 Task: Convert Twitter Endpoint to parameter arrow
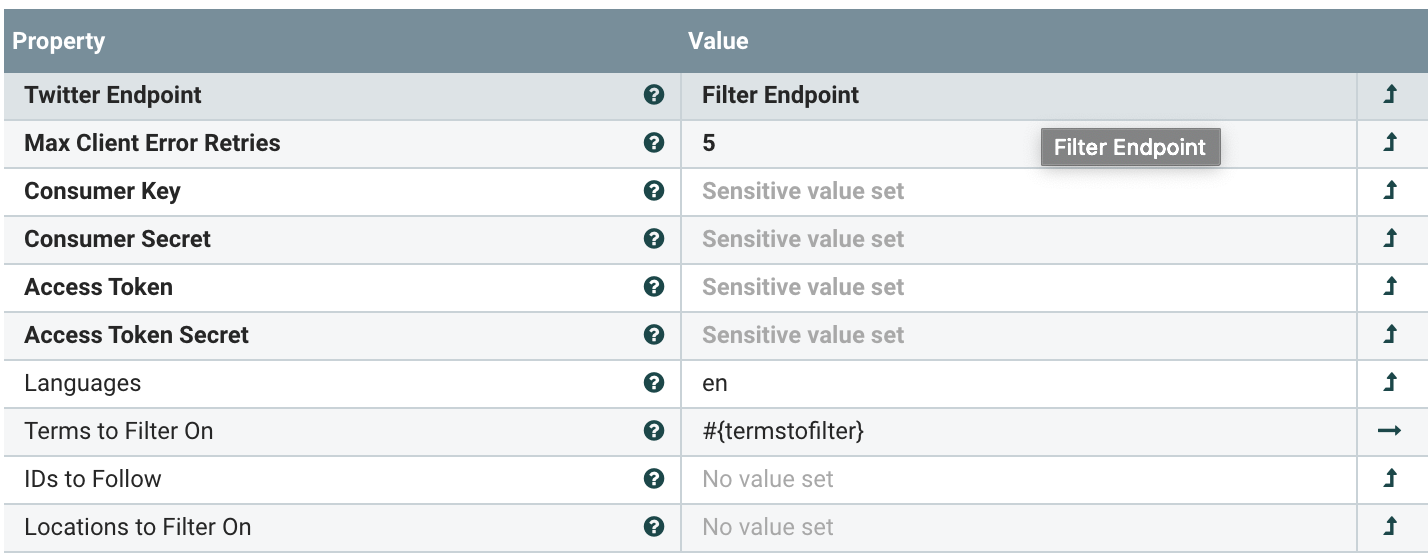(1389, 95)
